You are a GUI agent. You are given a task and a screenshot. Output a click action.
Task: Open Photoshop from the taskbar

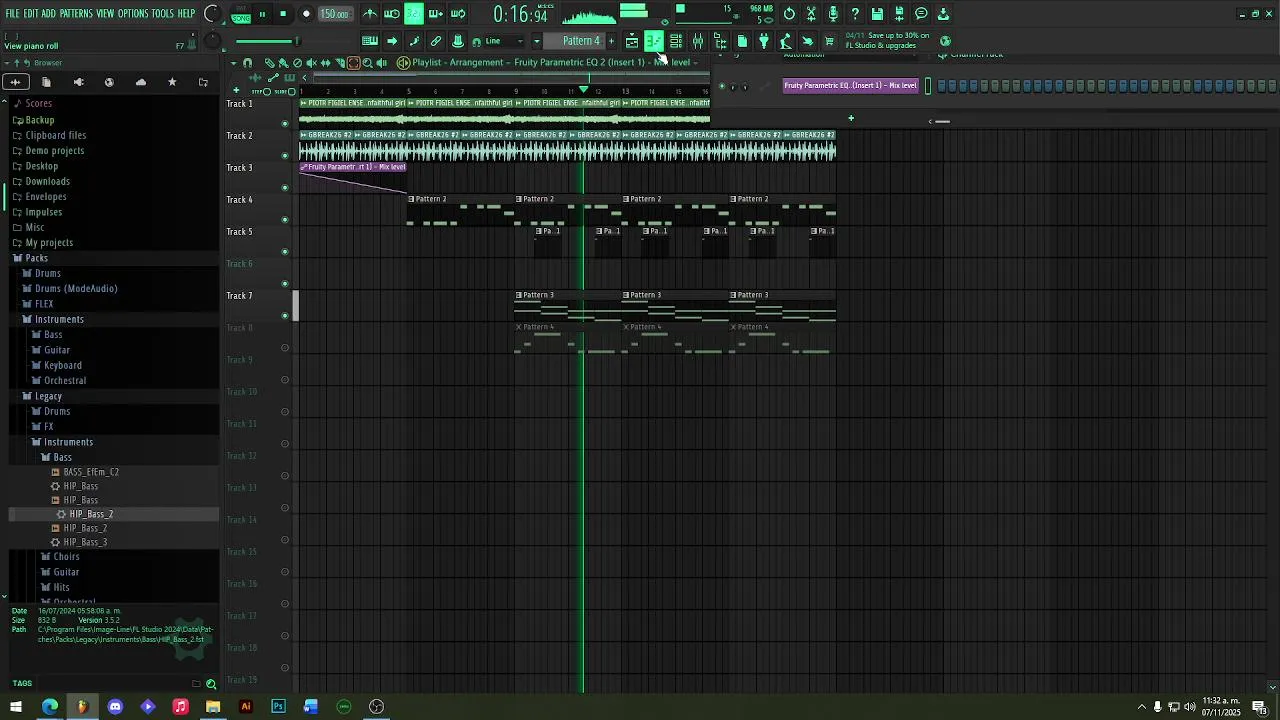[278, 706]
